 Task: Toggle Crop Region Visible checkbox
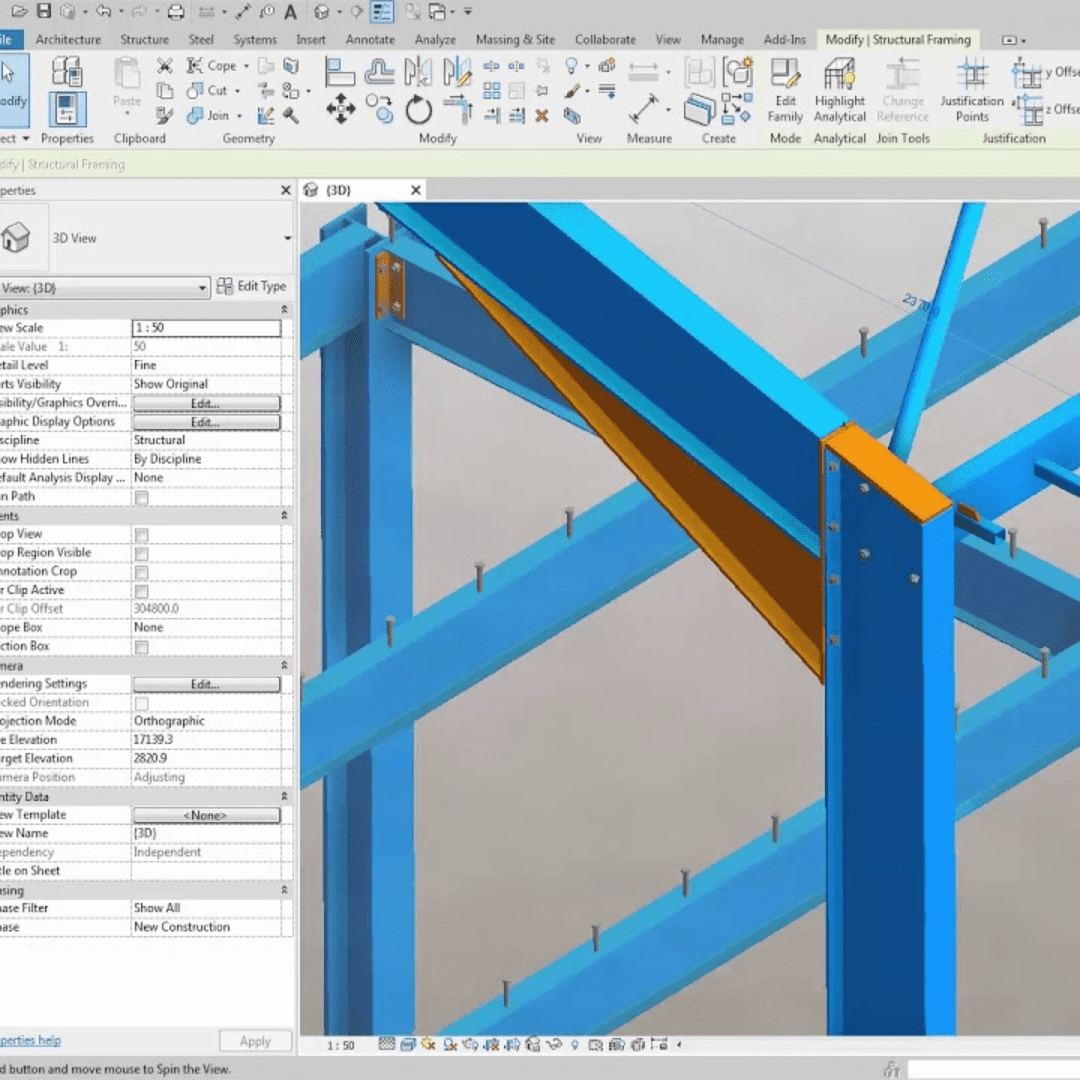[142, 554]
